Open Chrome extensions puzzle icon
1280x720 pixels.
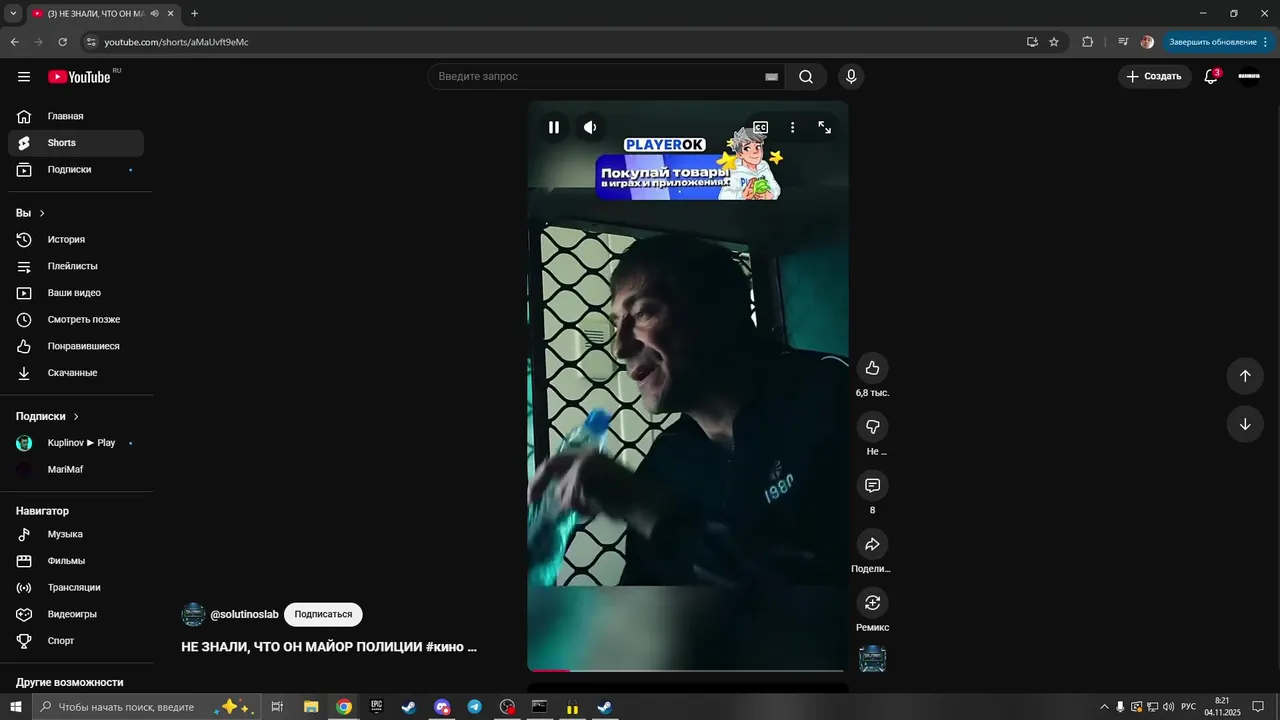[1088, 42]
